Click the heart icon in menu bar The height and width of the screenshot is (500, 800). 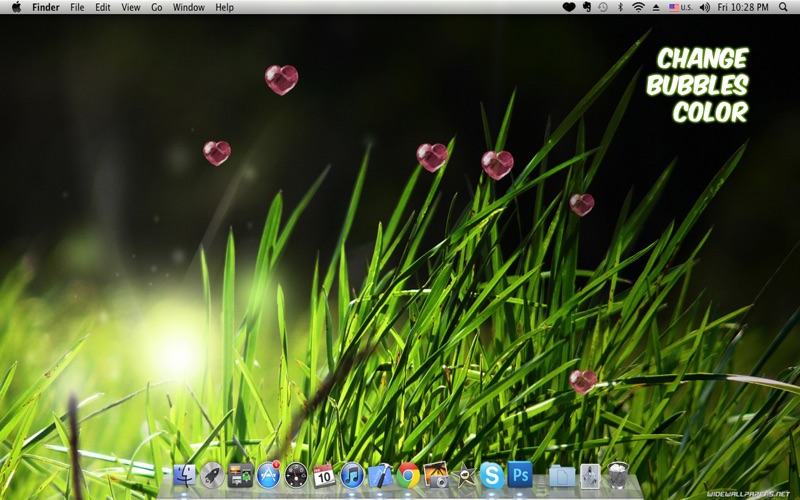[568, 7]
